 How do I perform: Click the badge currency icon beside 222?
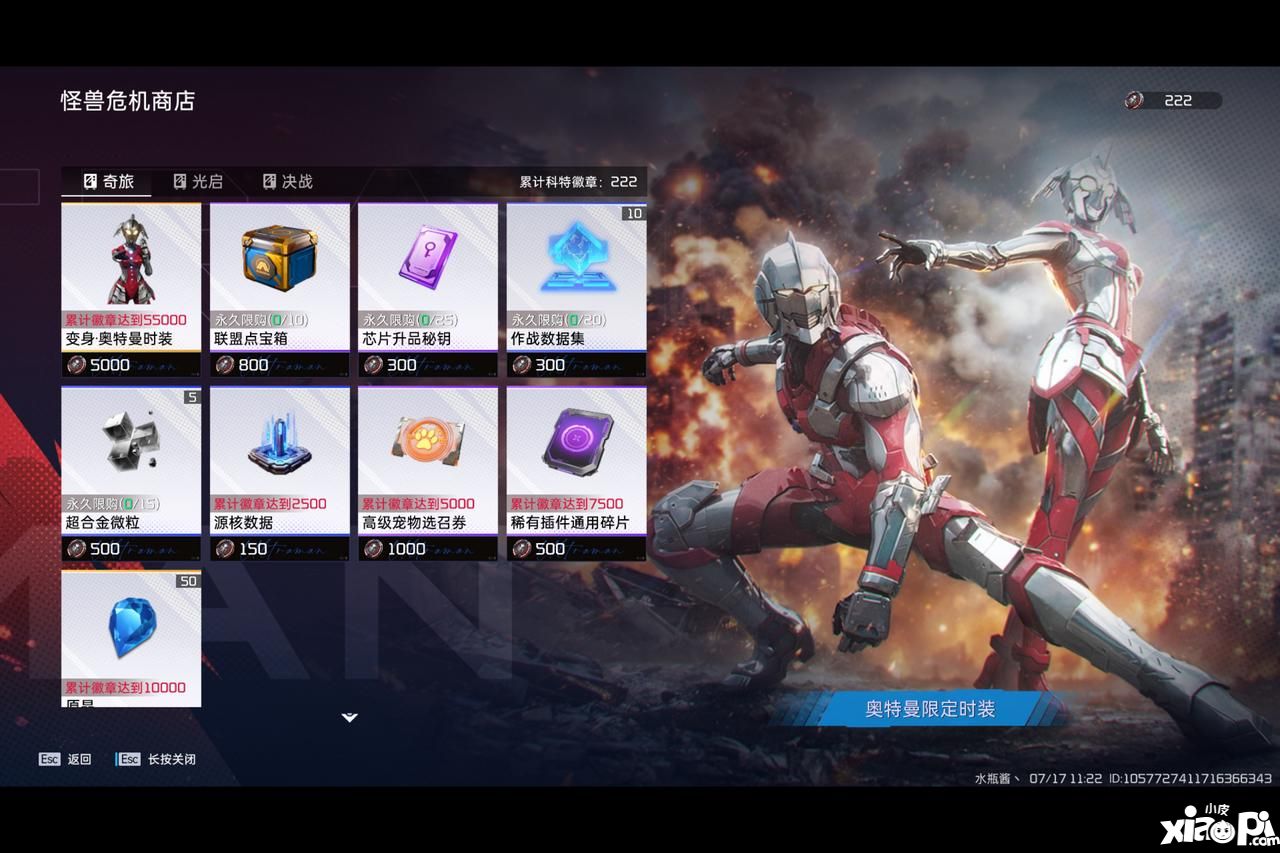1135,100
